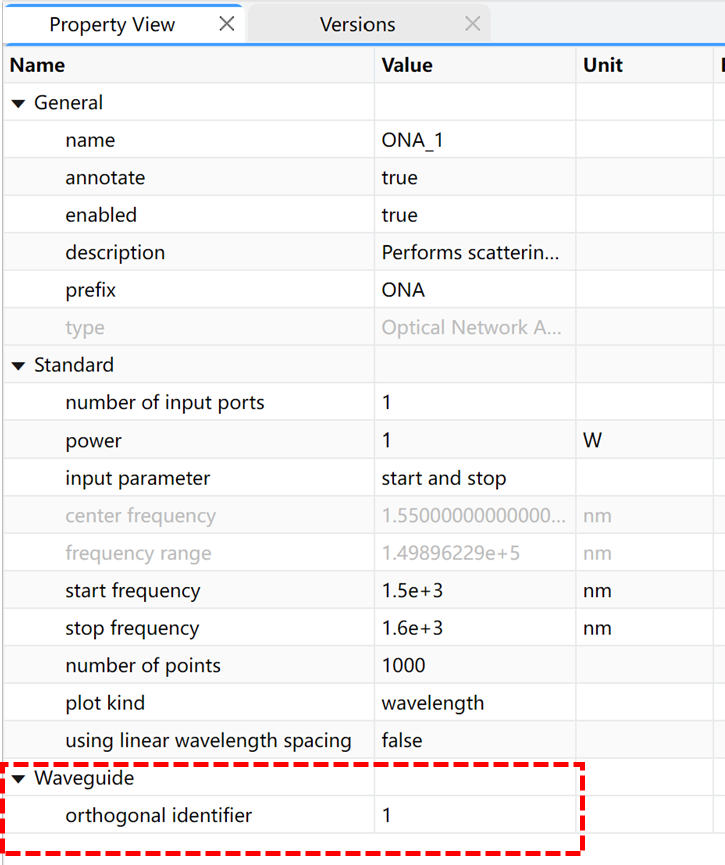Close the Versions tab
This screenshot has height=865, width=725.
pos(472,24)
